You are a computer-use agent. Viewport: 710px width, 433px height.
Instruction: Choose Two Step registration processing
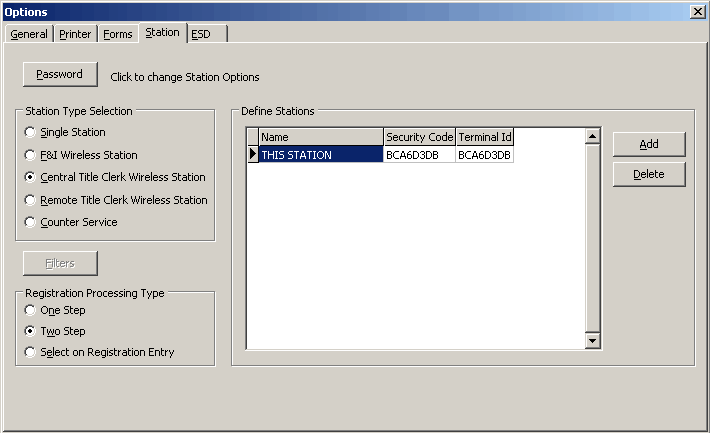click(x=55, y=331)
